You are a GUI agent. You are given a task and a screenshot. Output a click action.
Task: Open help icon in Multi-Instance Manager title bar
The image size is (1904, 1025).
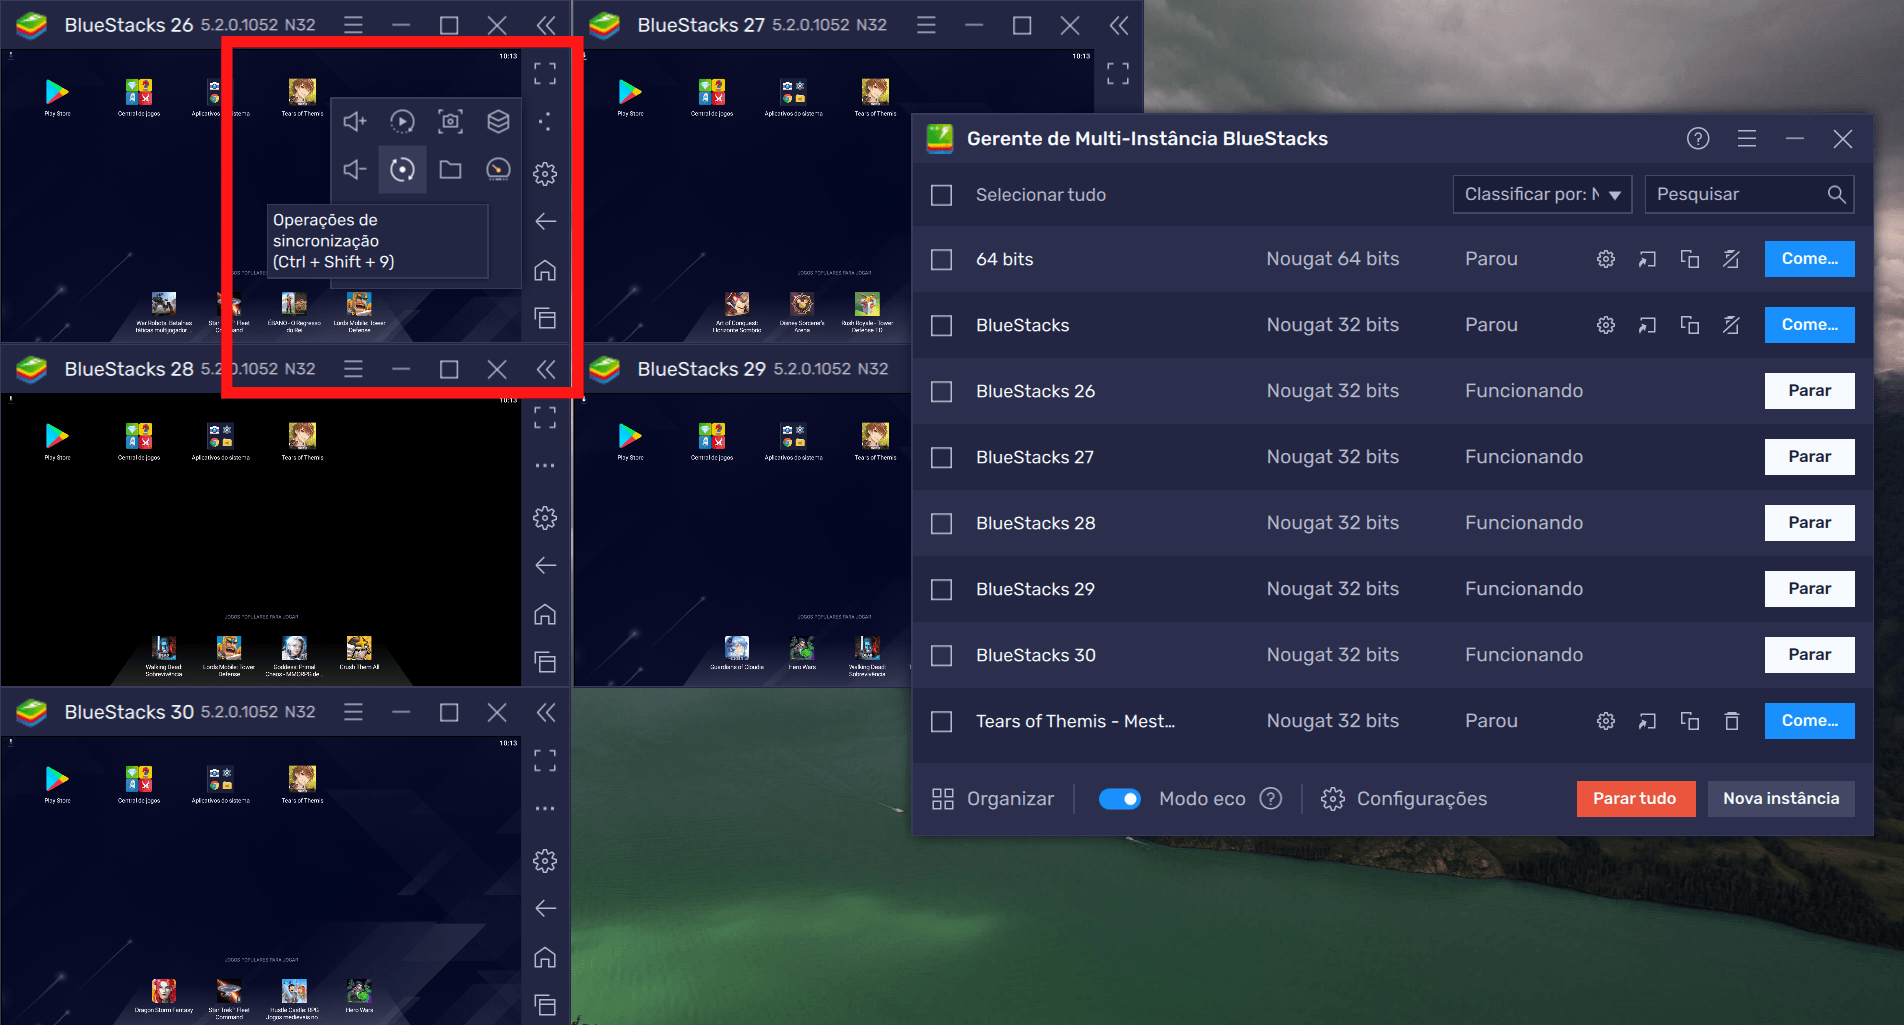(1698, 139)
